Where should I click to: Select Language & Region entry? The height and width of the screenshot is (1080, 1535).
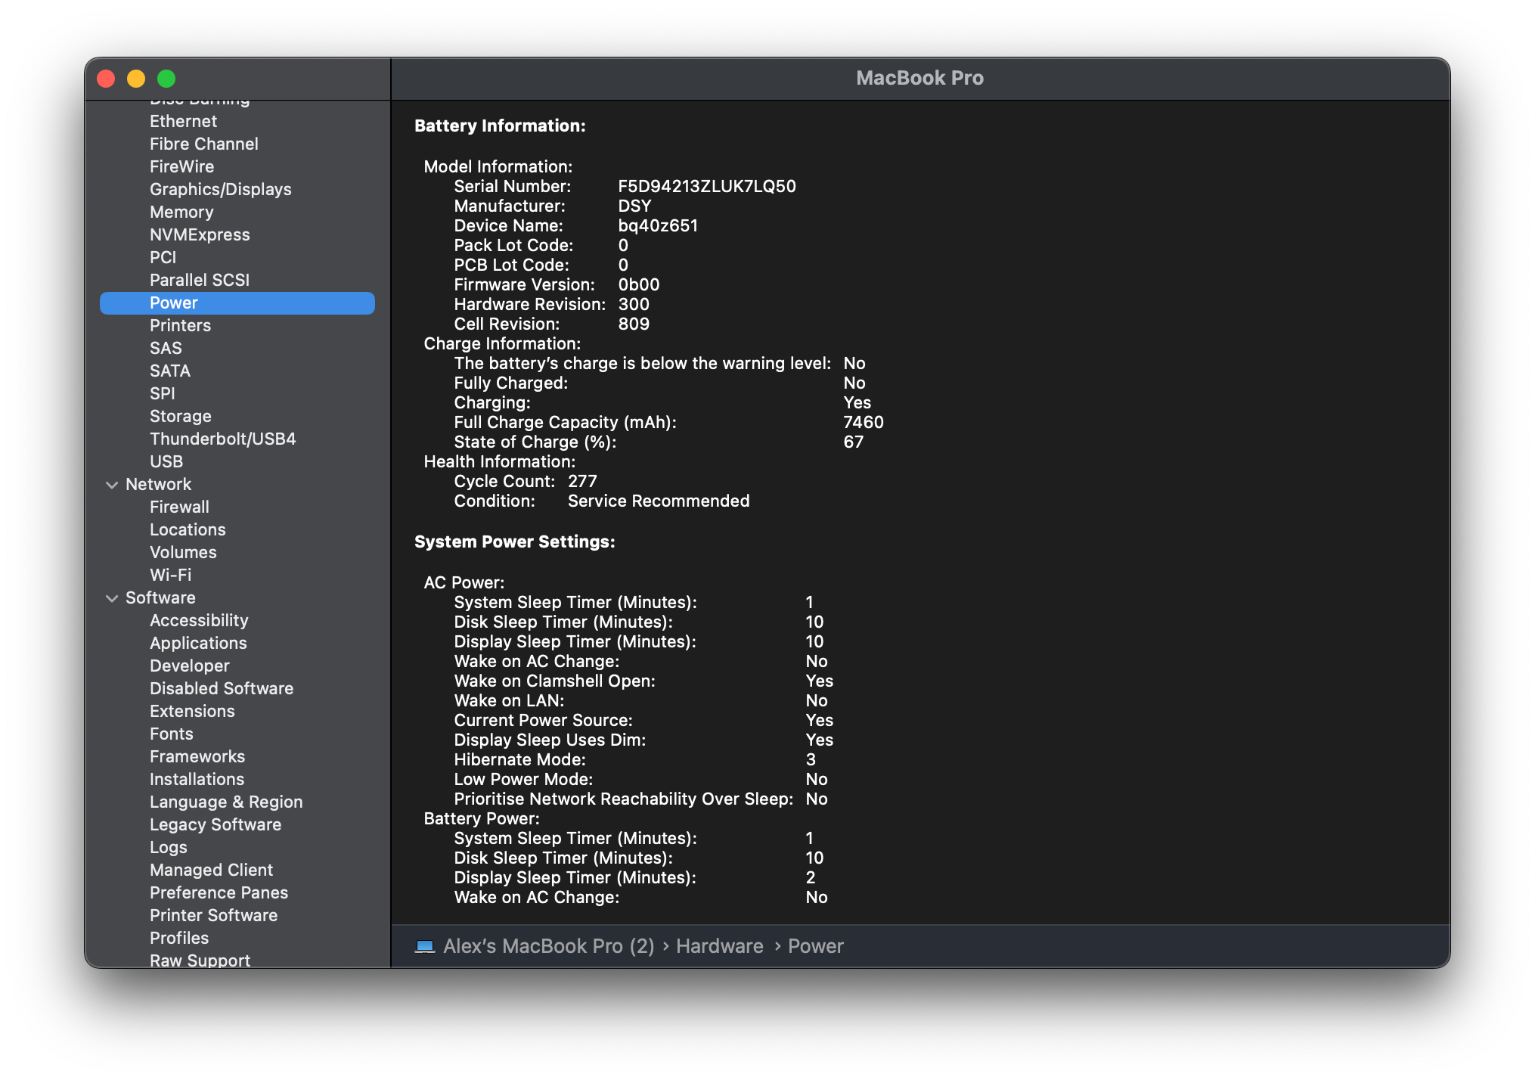coord(226,802)
